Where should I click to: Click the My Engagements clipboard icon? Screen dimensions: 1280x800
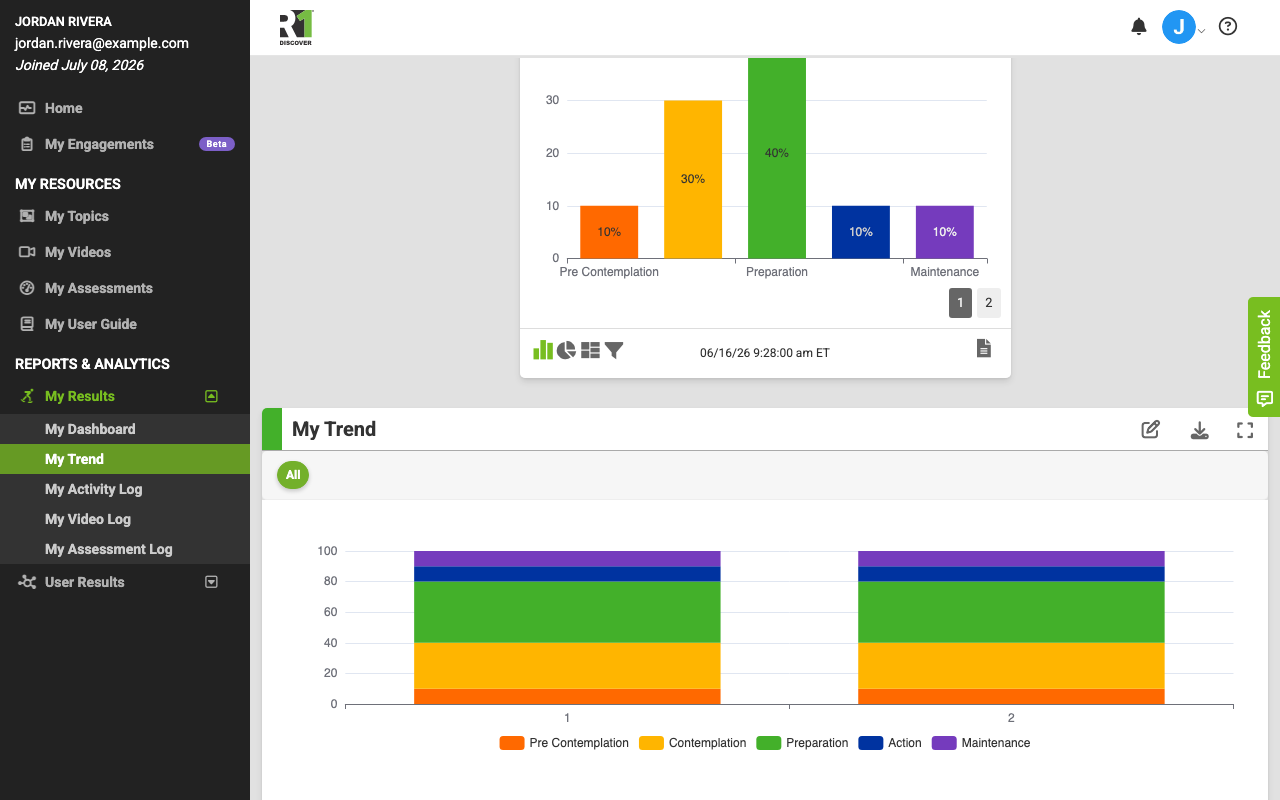tap(27, 144)
